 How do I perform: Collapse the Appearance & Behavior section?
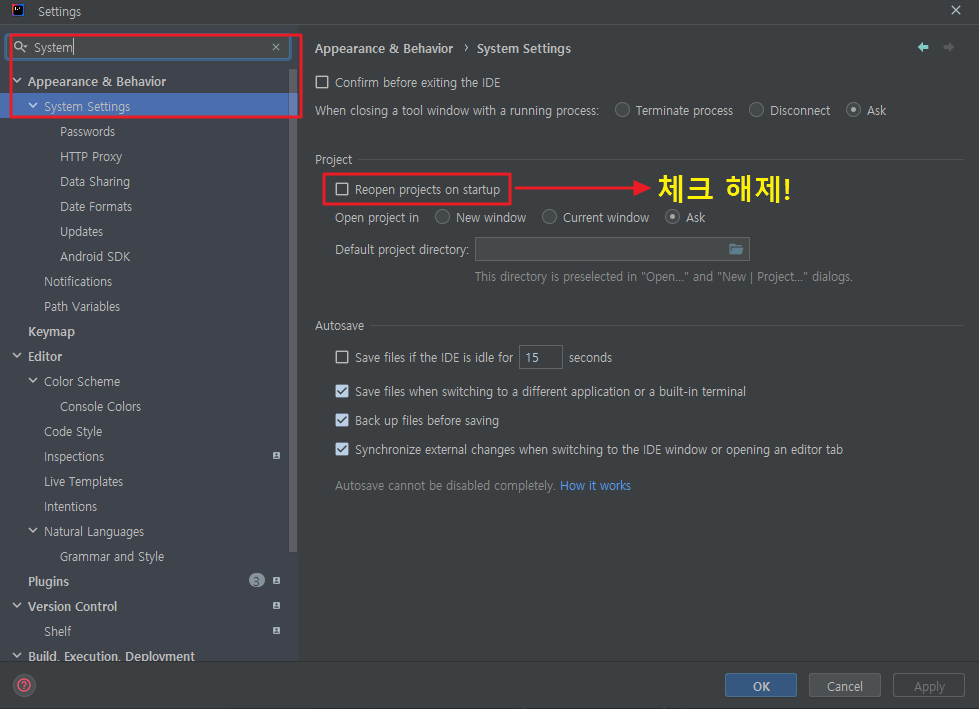pyautogui.click(x=16, y=81)
